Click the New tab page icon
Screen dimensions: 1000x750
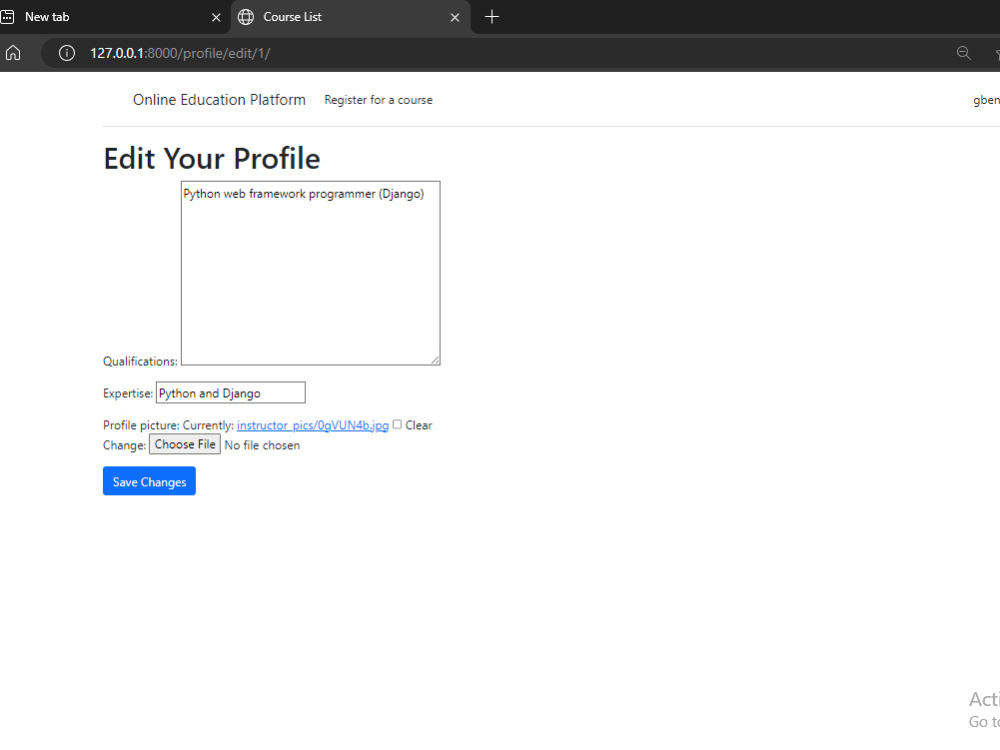[8, 17]
